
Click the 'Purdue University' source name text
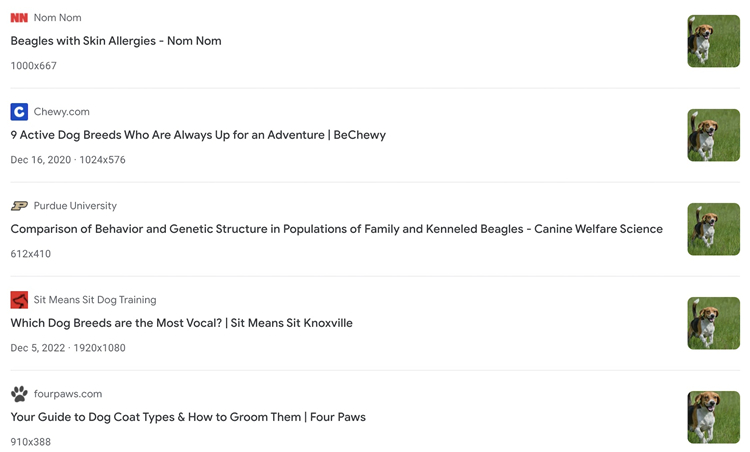pyautogui.click(x=75, y=206)
